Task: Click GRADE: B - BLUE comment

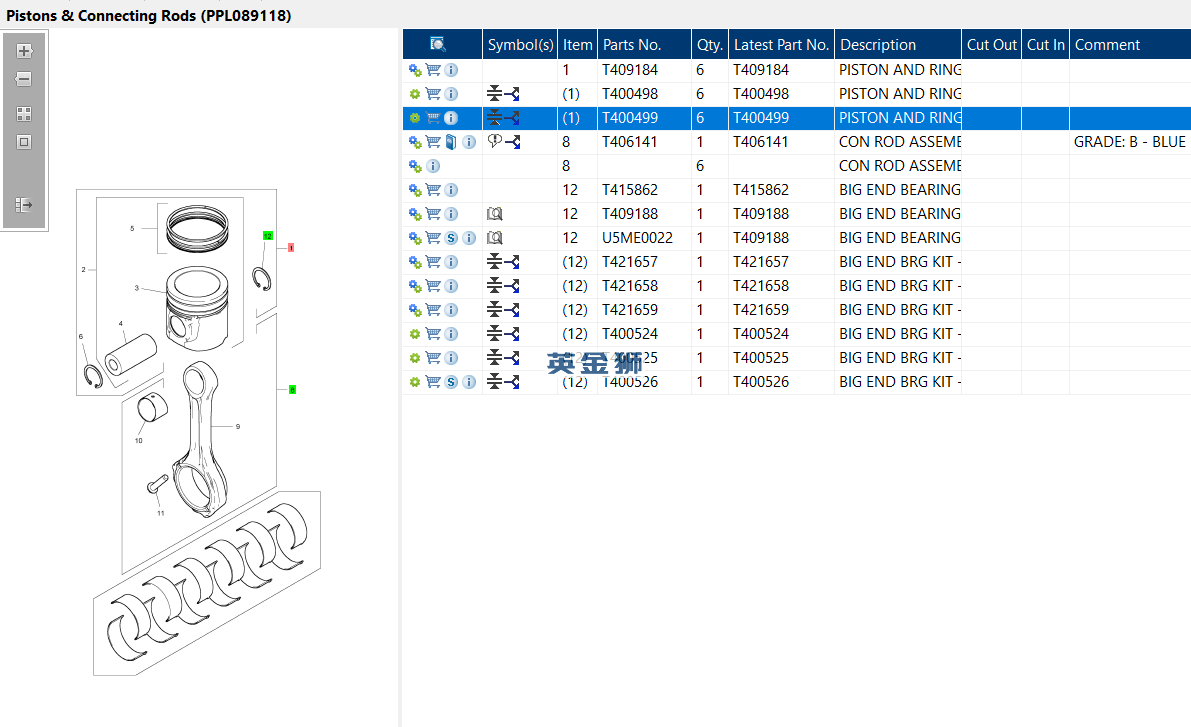Action: click(1129, 142)
